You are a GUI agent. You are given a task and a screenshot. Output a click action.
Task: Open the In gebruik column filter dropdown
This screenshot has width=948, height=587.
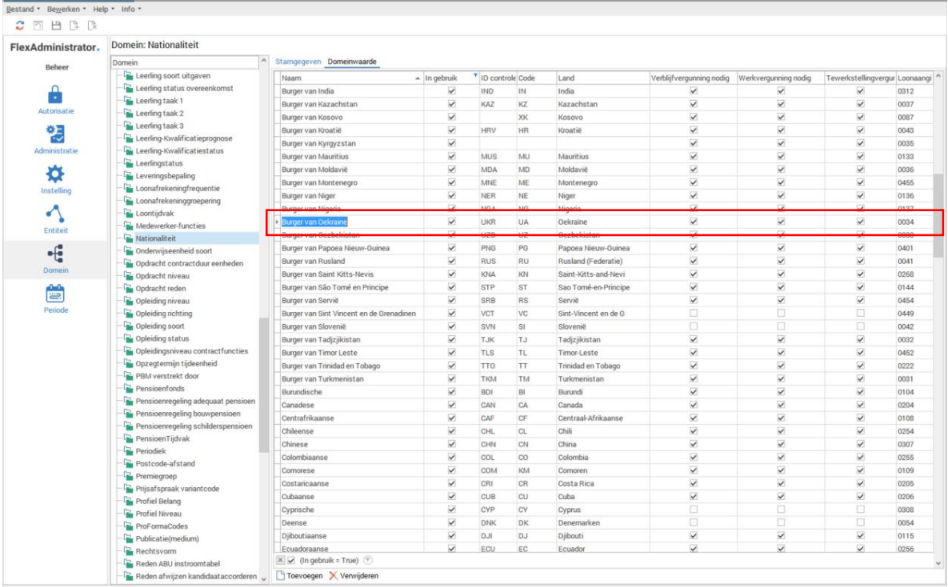pyautogui.click(x=474, y=76)
